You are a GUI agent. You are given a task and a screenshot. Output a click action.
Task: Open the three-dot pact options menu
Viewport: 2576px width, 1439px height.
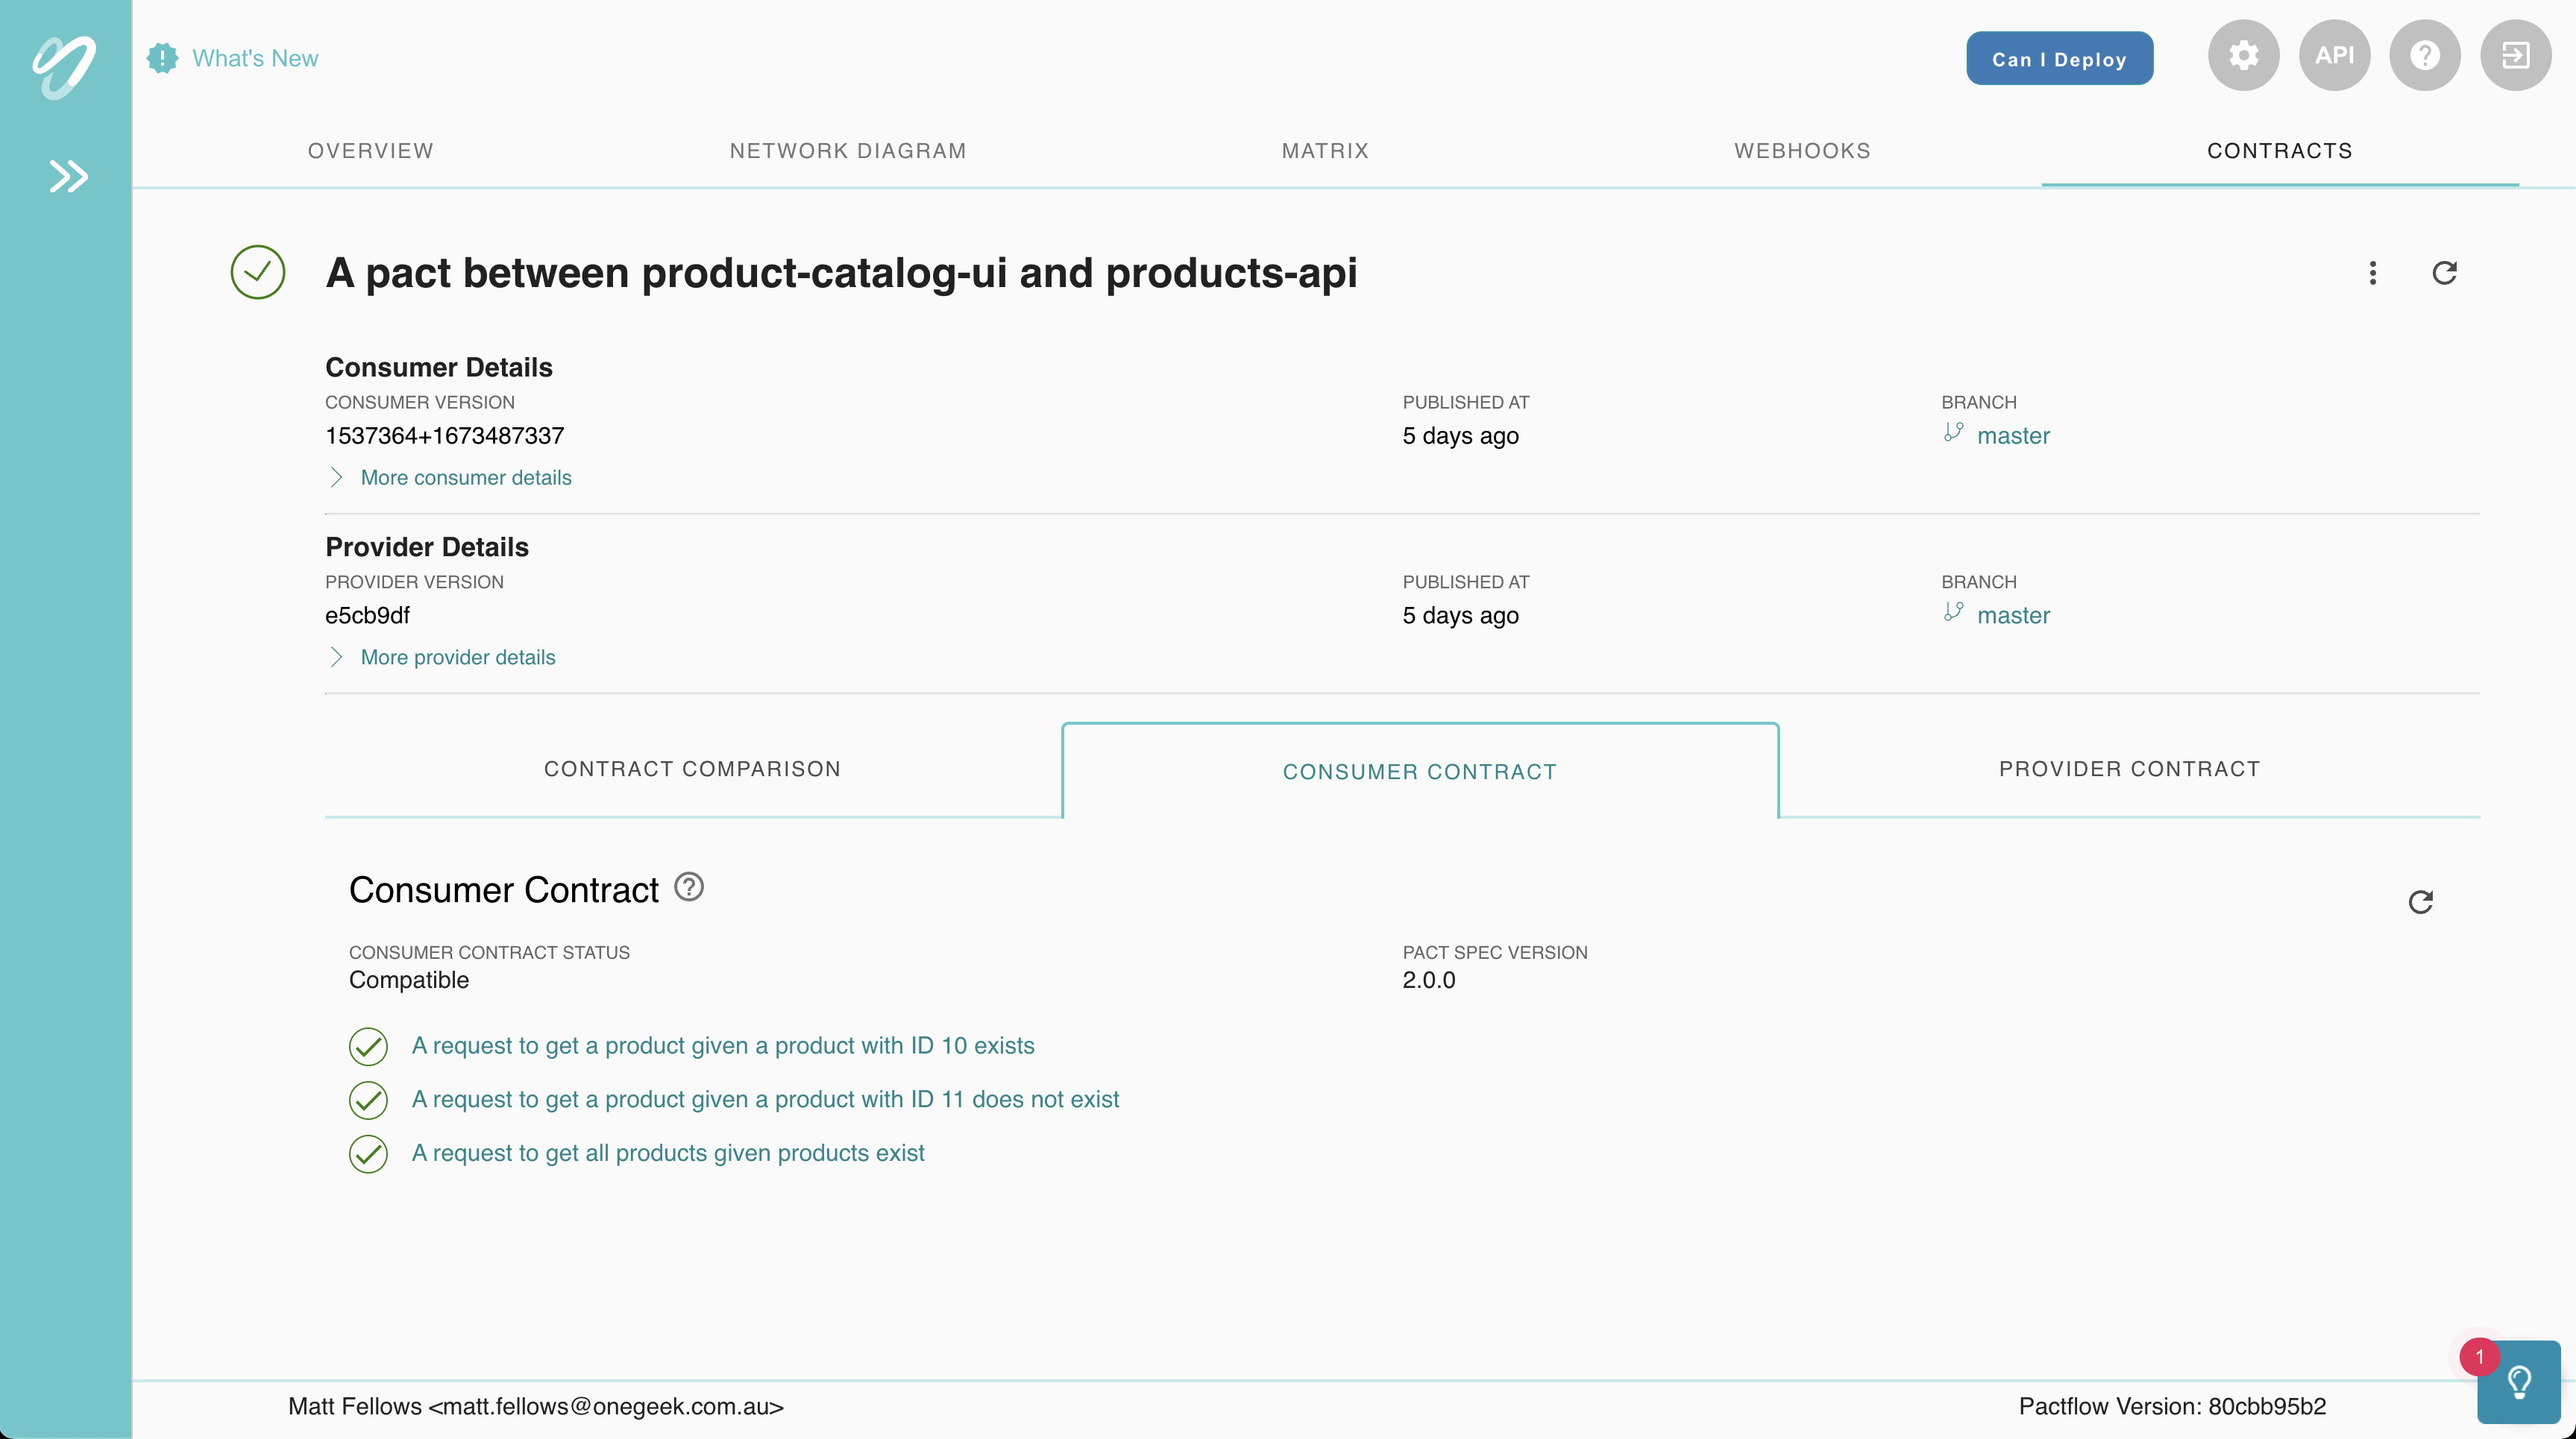tap(2372, 273)
